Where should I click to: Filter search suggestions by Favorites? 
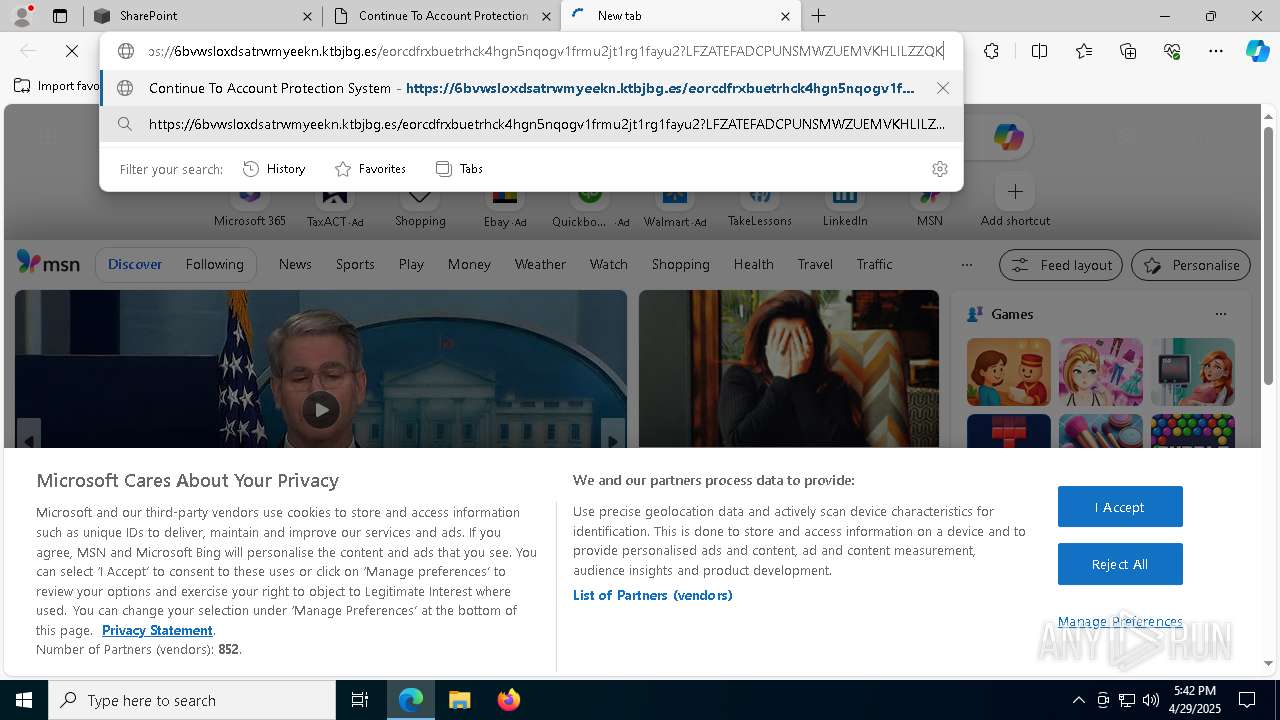point(370,169)
